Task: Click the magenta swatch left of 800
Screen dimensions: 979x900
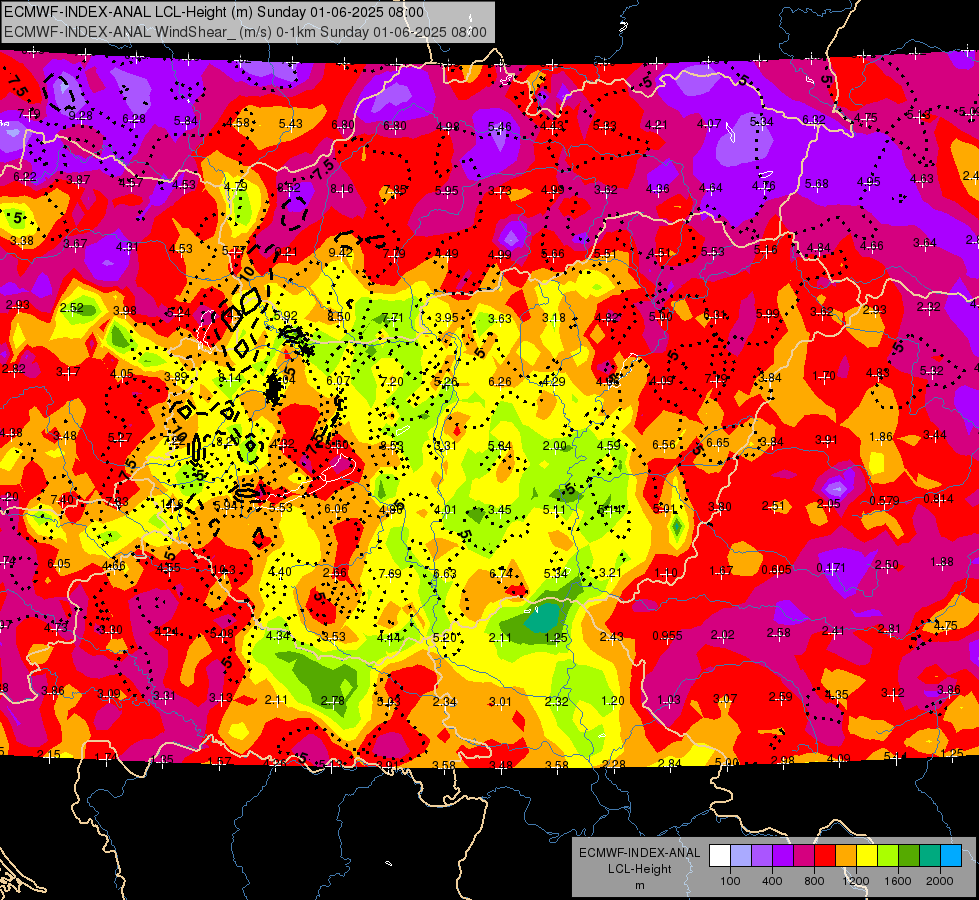Action: coord(804,856)
